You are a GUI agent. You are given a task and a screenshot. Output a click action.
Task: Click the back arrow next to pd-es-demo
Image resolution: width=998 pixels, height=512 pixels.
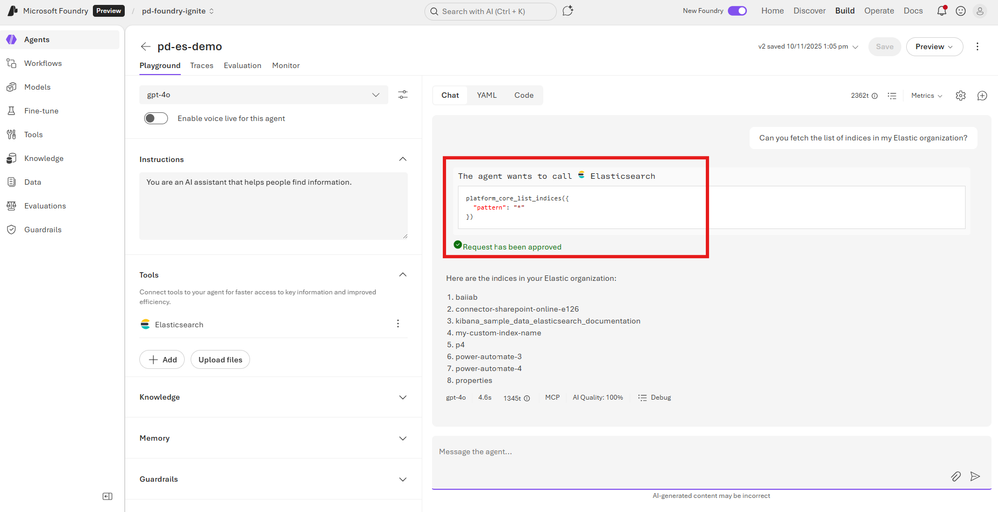[x=146, y=46]
